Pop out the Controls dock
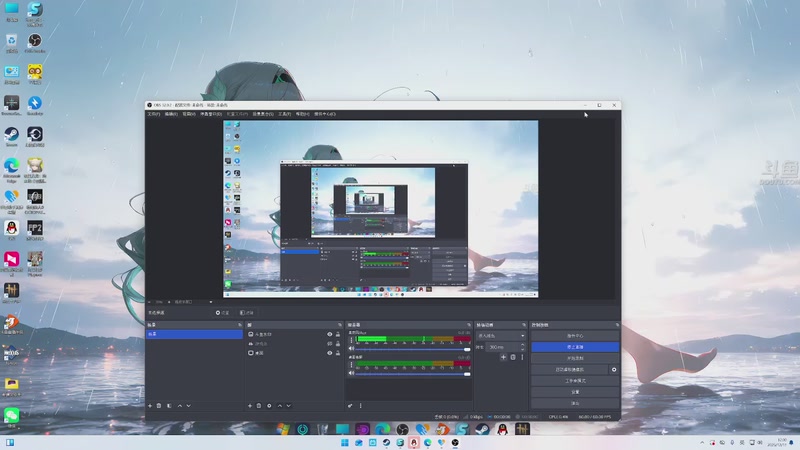The height and width of the screenshot is (450, 800). [617, 325]
